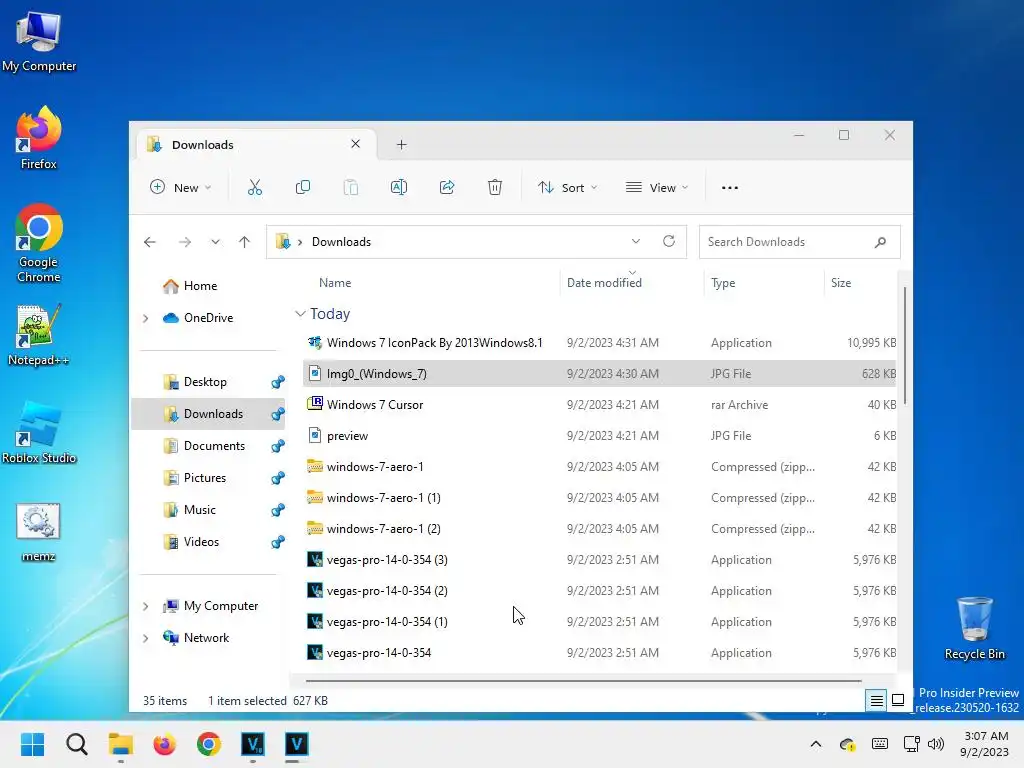Expand My Computer in navigation pane
The width and height of the screenshot is (1024, 768).
pos(145,606)
